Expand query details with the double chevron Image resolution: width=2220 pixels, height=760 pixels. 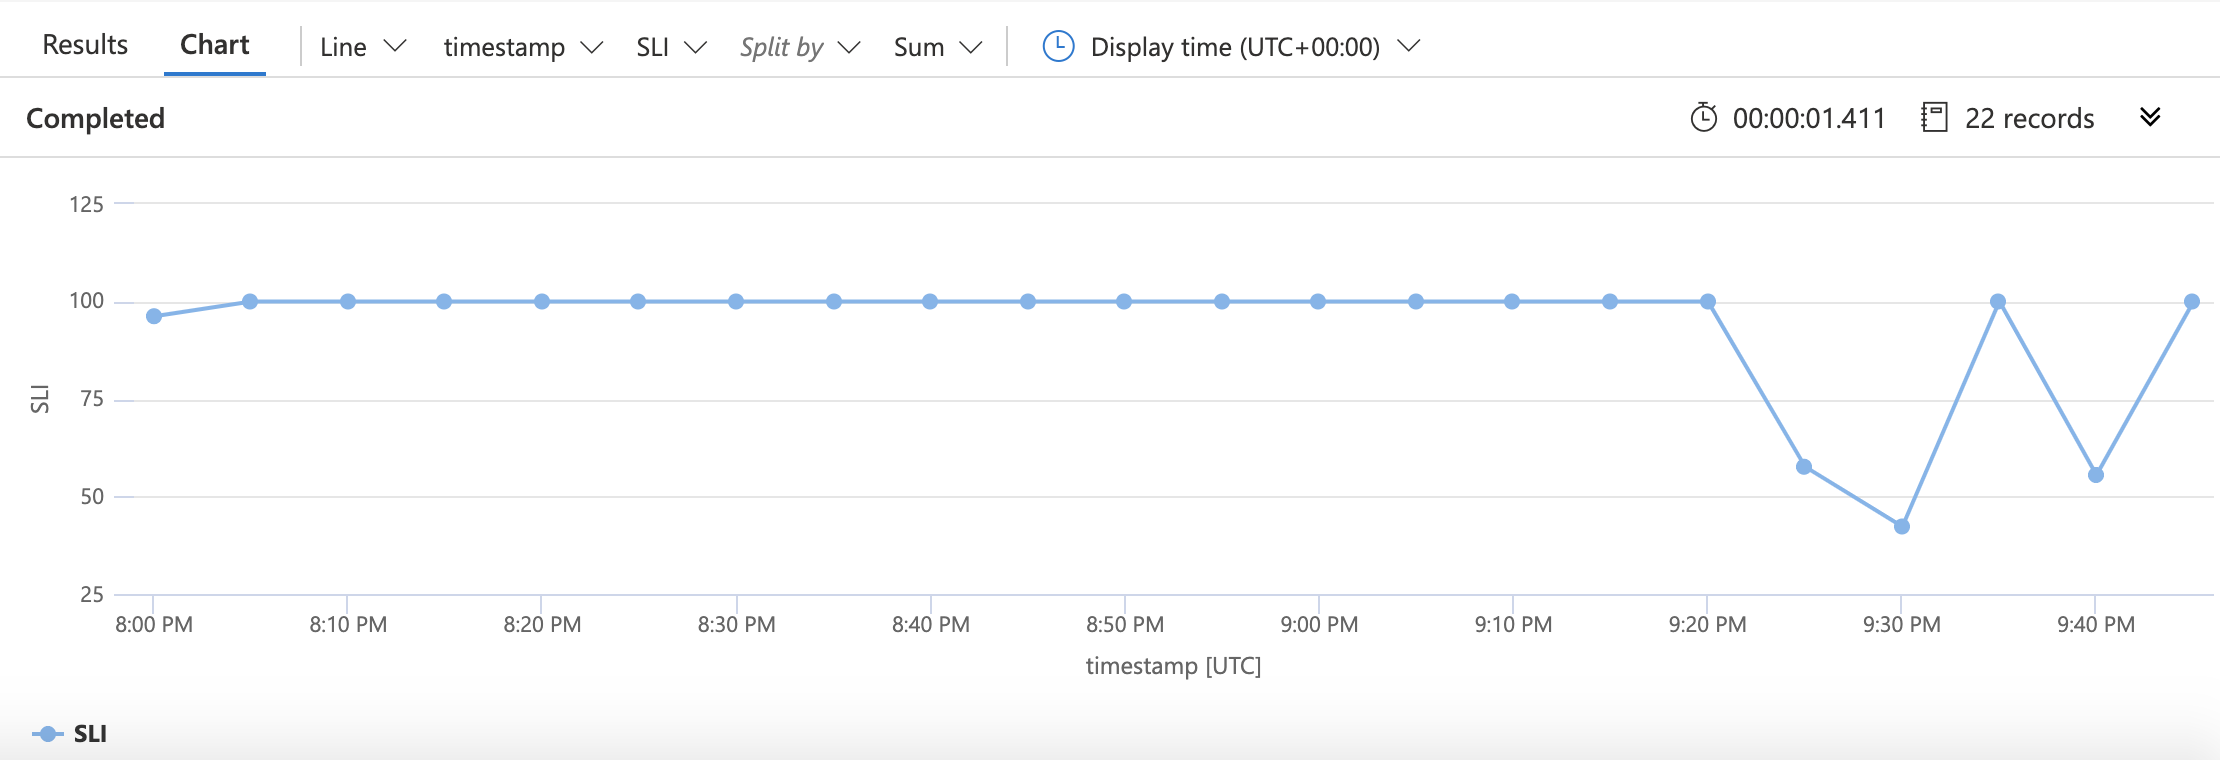(x=2150, y=117)
